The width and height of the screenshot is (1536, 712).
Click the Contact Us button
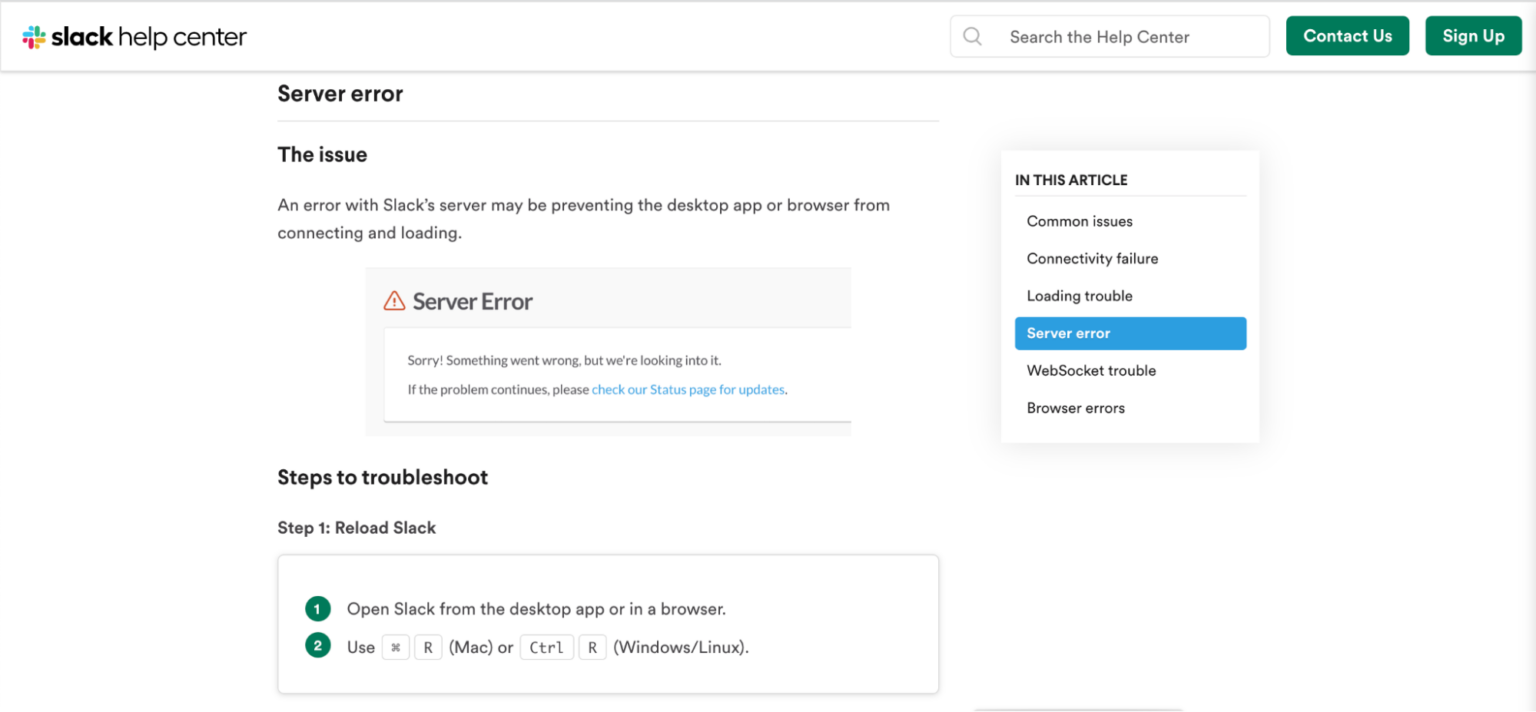[x=1347, y=35]
